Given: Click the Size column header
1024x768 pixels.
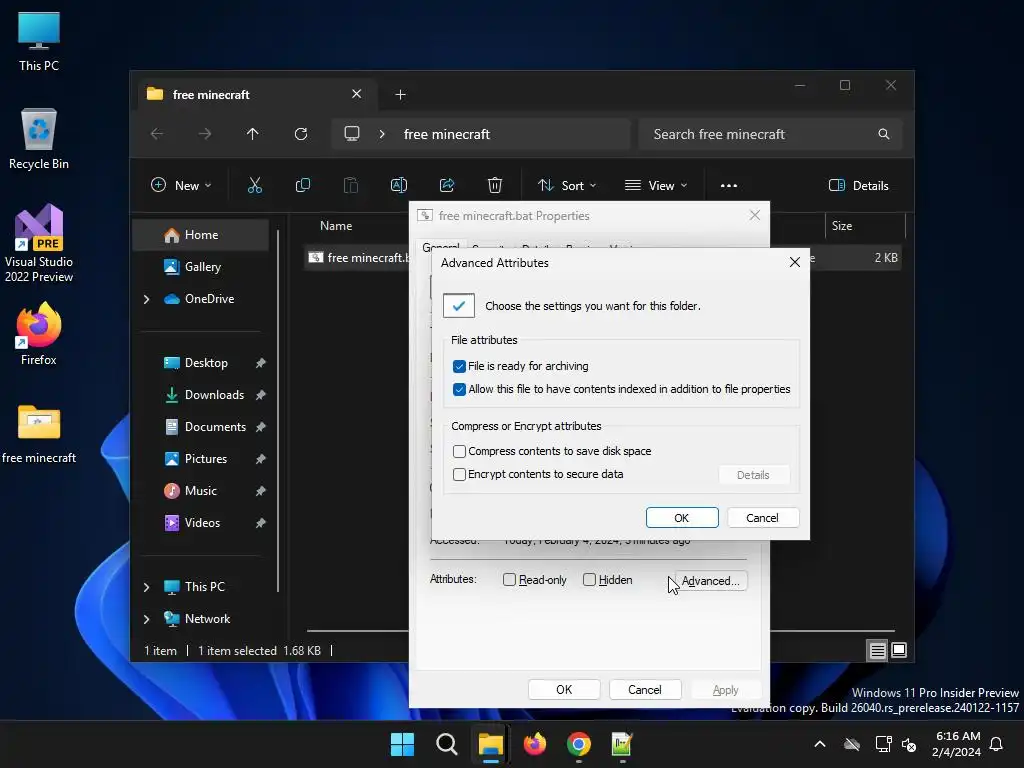Looking at the screenshot, I should pyautogui.click(x=842, y=226).
